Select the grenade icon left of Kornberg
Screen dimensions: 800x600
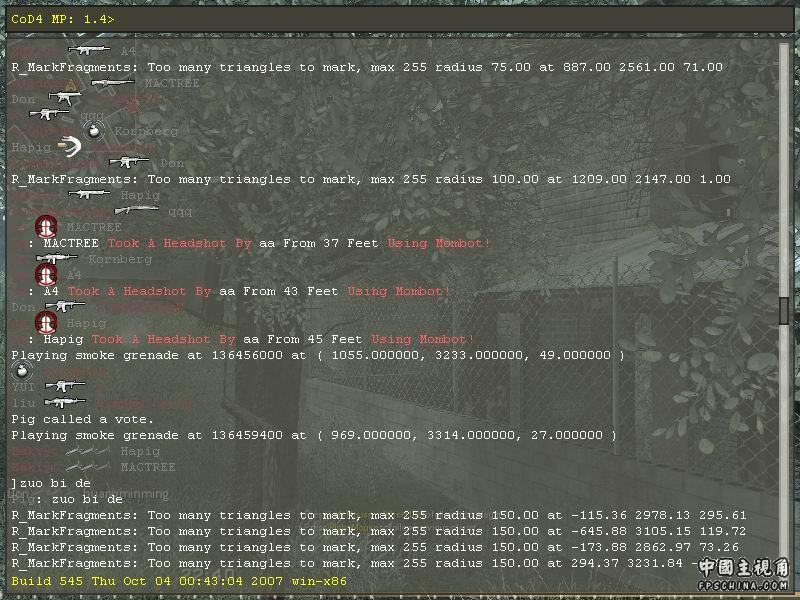(94, 131)
